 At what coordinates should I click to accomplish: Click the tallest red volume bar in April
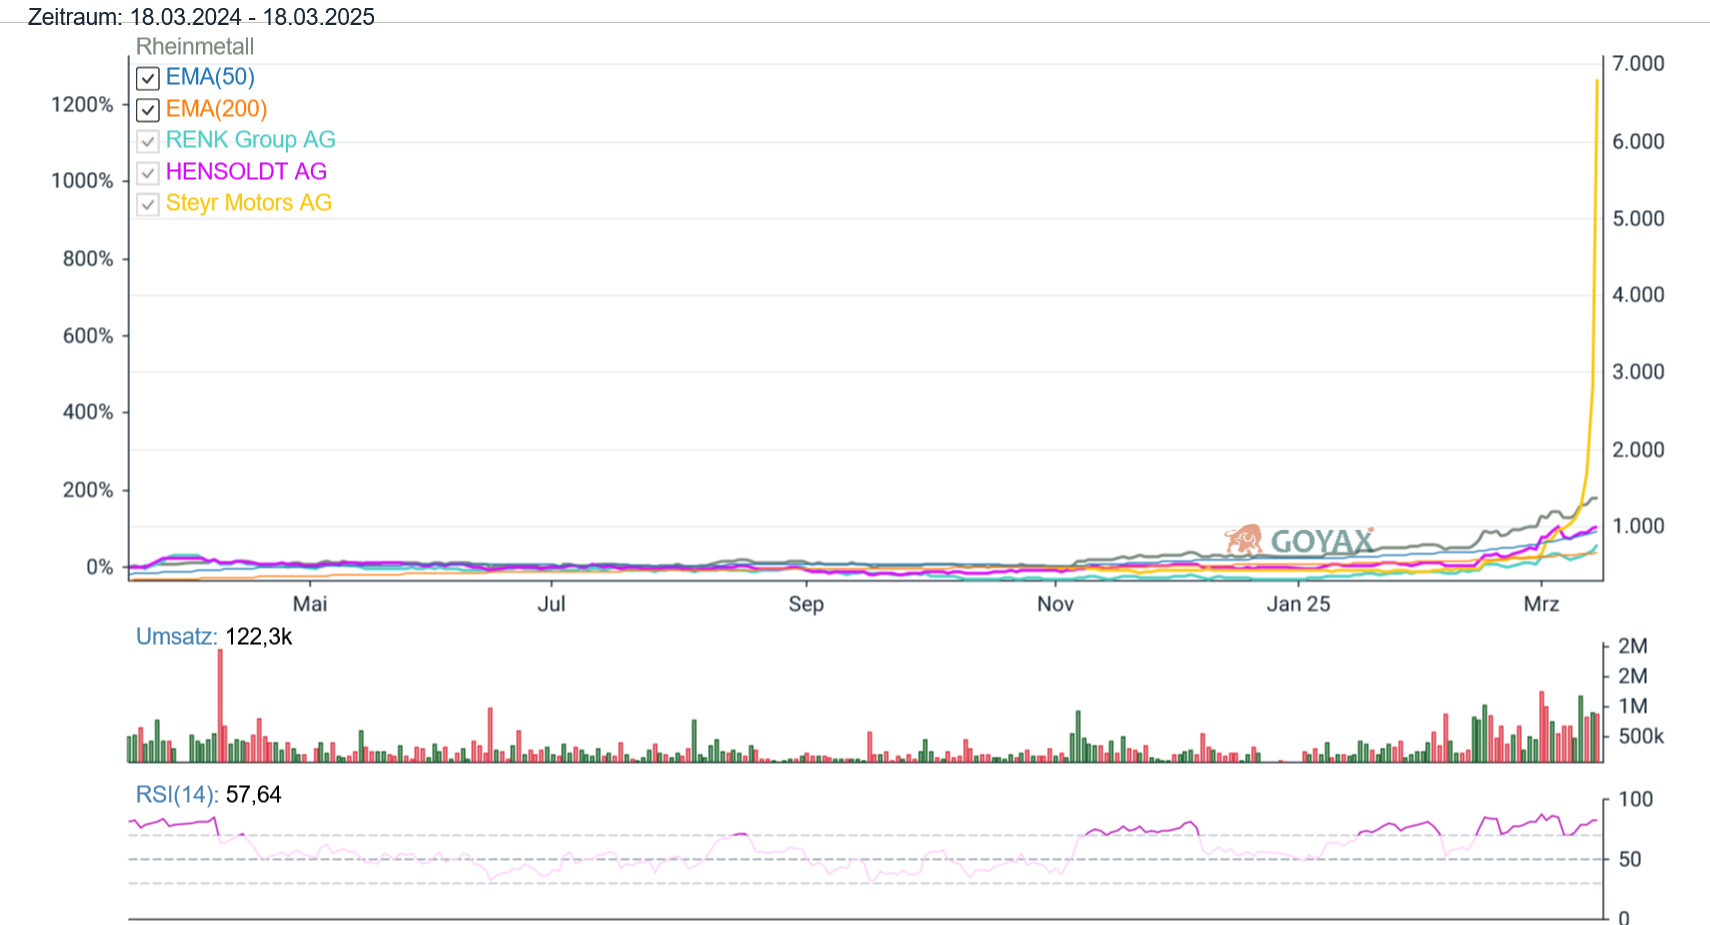(x=220, y=706)
